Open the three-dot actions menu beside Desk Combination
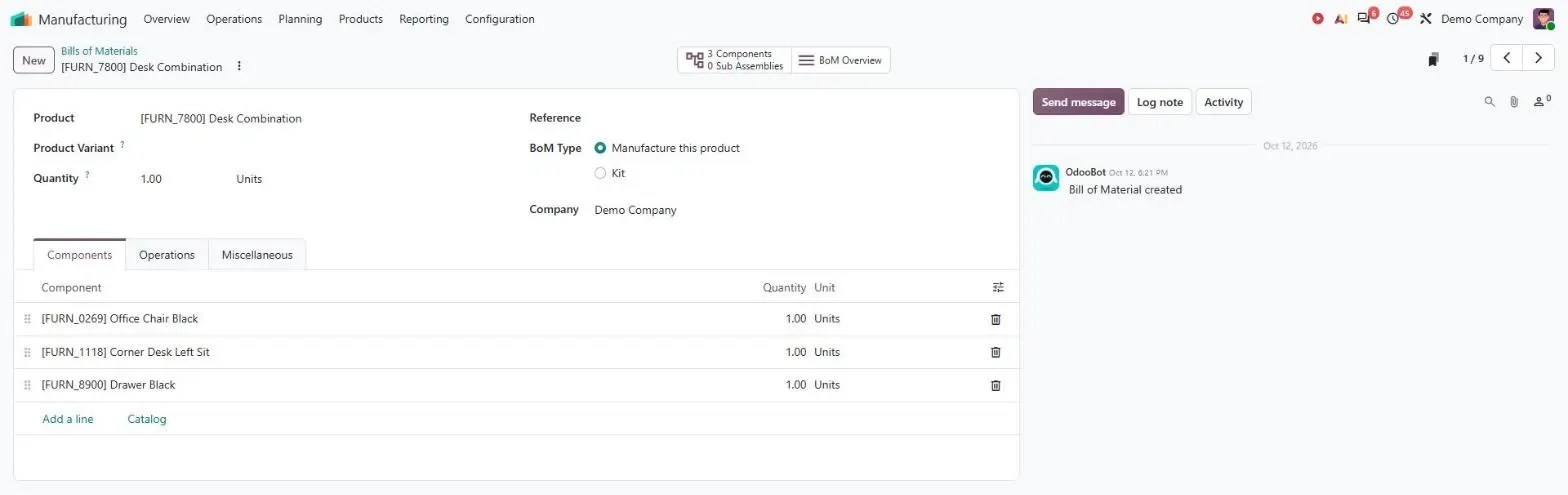Screen dimensions: 1568x495 [239, 67]
